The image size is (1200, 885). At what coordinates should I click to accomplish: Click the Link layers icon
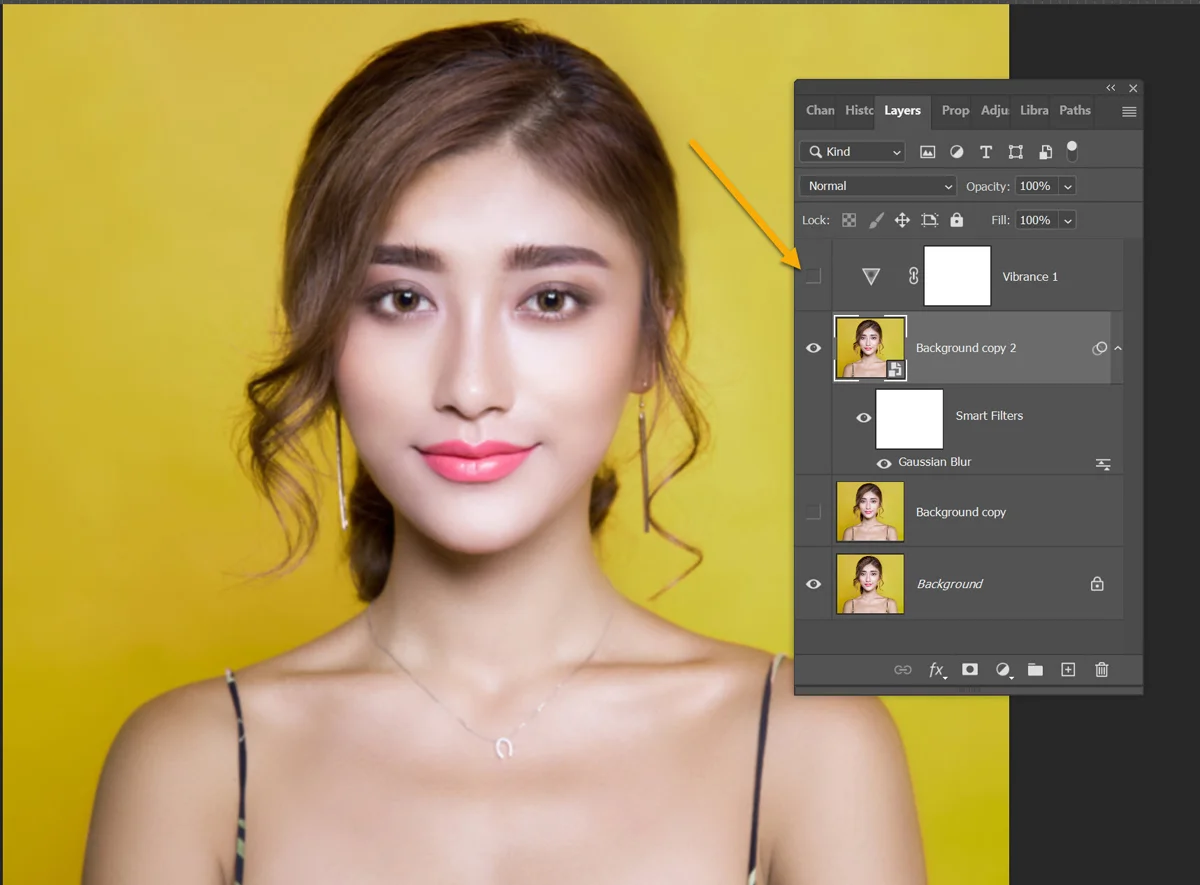[x=902, y=670]
